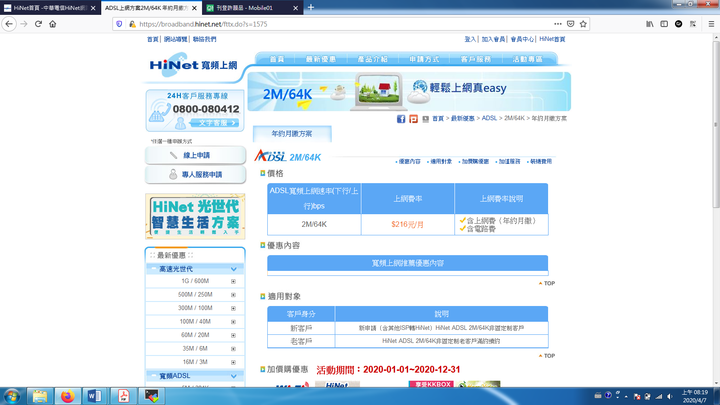Click the browser forward arrow
The width and height of the screenshot is (720, 405).
tap(24, 24)
